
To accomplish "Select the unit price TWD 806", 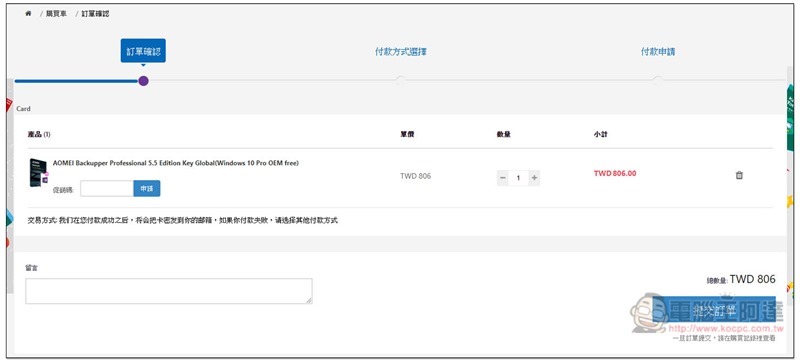I will coord(415,176).
